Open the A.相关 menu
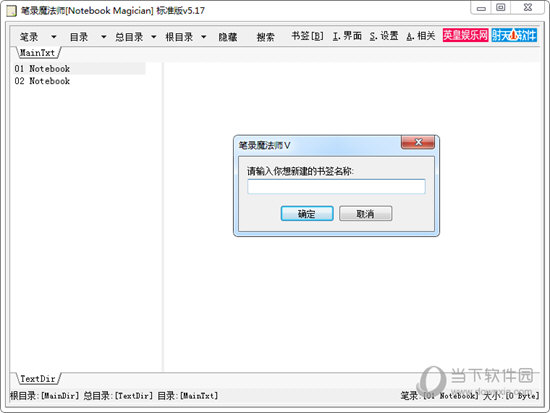The height and width of the screenshot is (413, 550). (x=421, y=36)
